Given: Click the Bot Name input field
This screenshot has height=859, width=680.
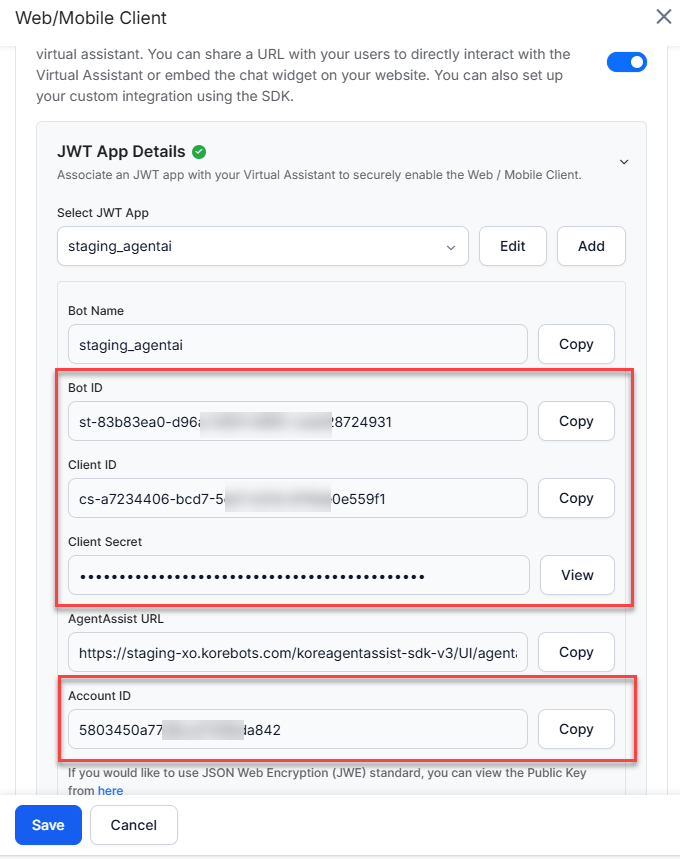Looking at the screenshot, I should 297,344.
